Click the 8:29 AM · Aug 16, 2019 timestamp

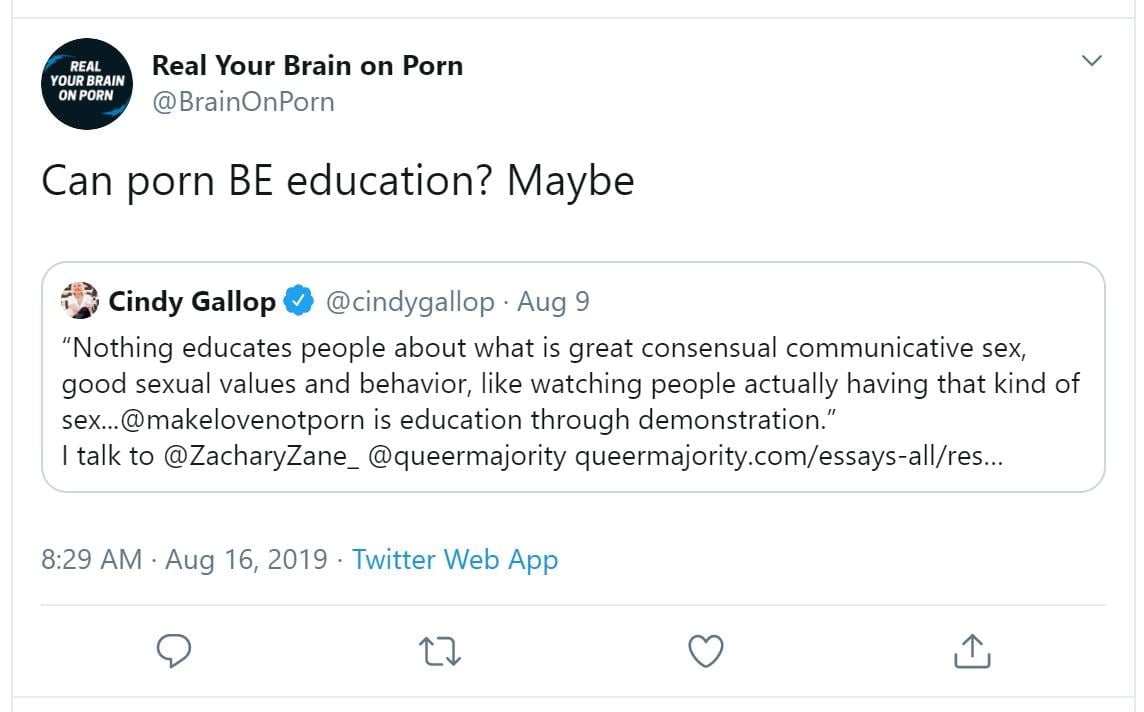[184, 559]
